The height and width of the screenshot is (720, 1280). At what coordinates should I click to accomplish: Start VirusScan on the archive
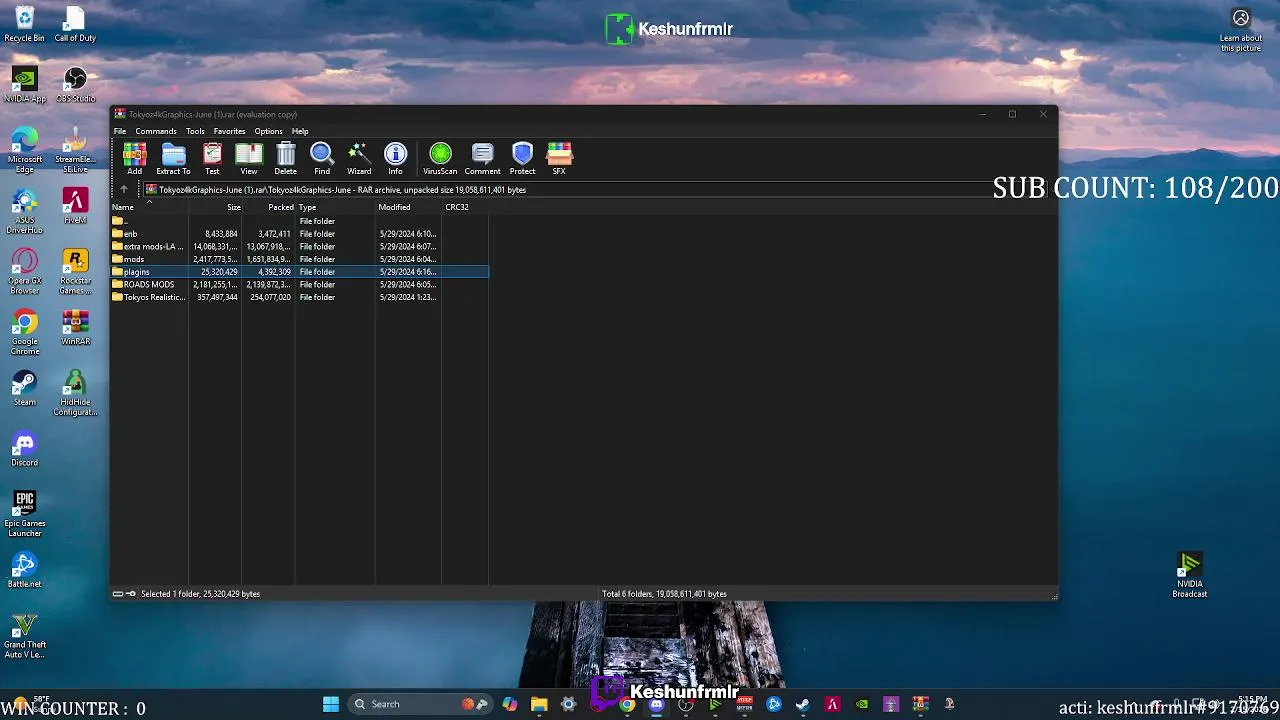440,158
